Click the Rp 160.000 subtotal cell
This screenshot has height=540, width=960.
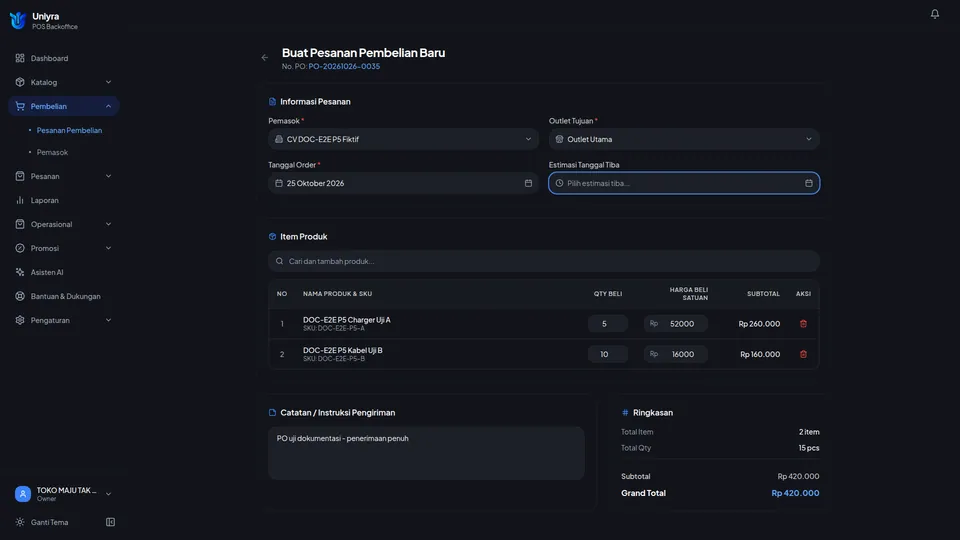(x=760, y=354)
